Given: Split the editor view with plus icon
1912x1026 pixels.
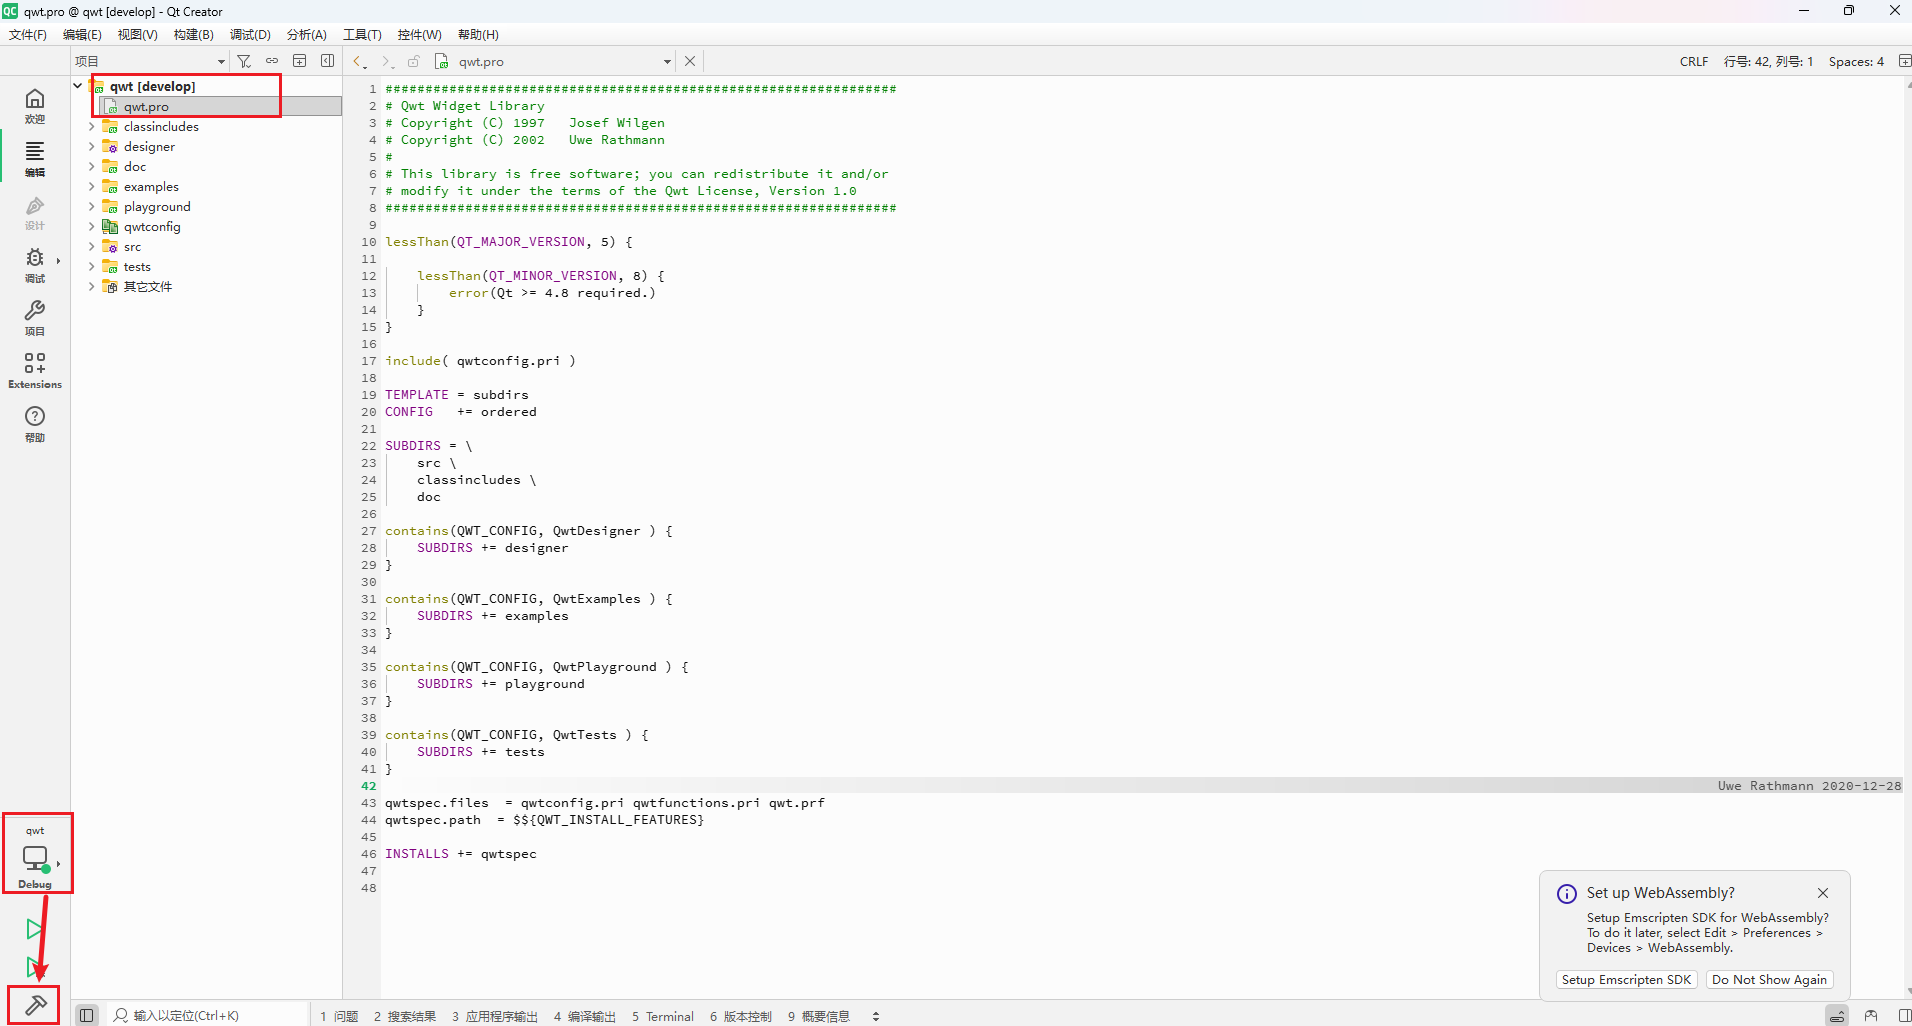Looking at the screenshot, I should pos(1904,61).
